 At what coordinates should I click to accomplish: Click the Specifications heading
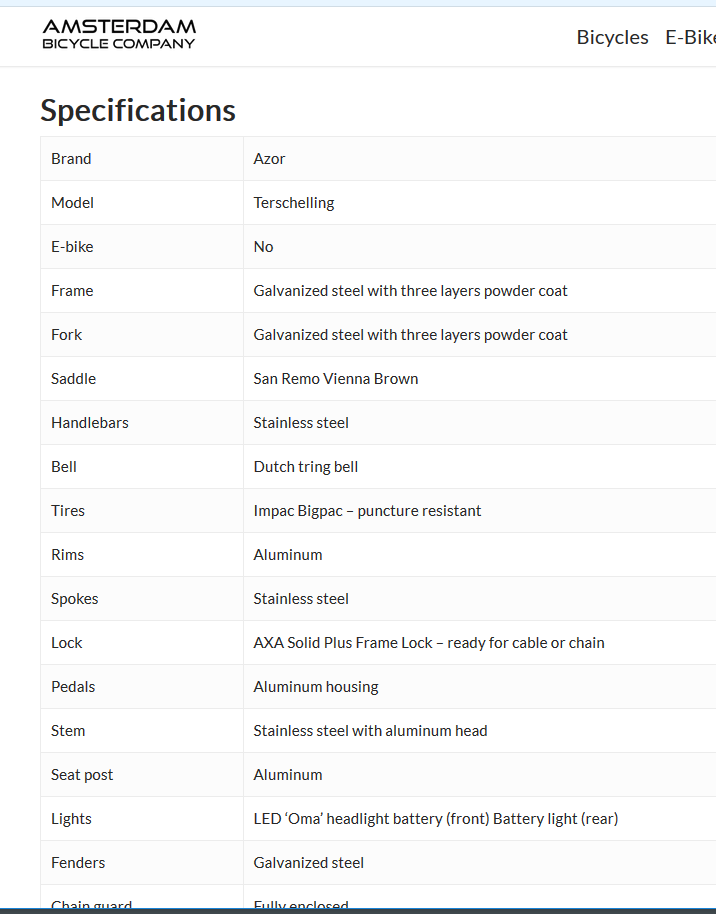tap(138, 110)
